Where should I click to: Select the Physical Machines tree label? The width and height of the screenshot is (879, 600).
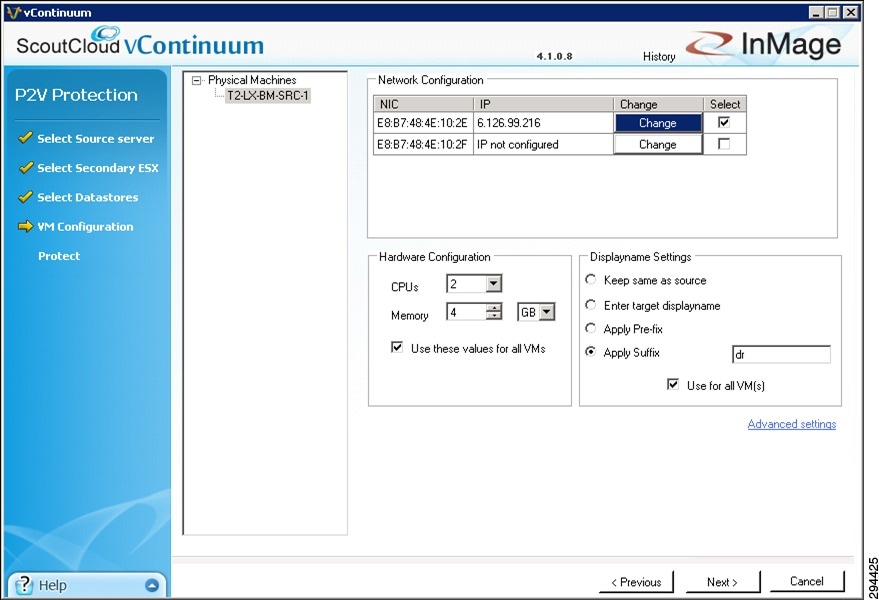click(252, 80)
